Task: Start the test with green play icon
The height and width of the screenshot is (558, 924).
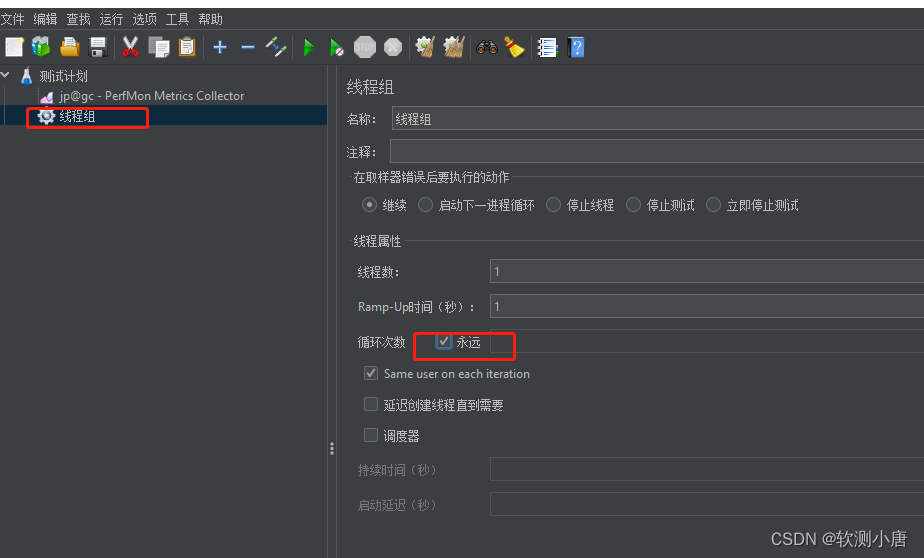Action: [x=309, y=47]
